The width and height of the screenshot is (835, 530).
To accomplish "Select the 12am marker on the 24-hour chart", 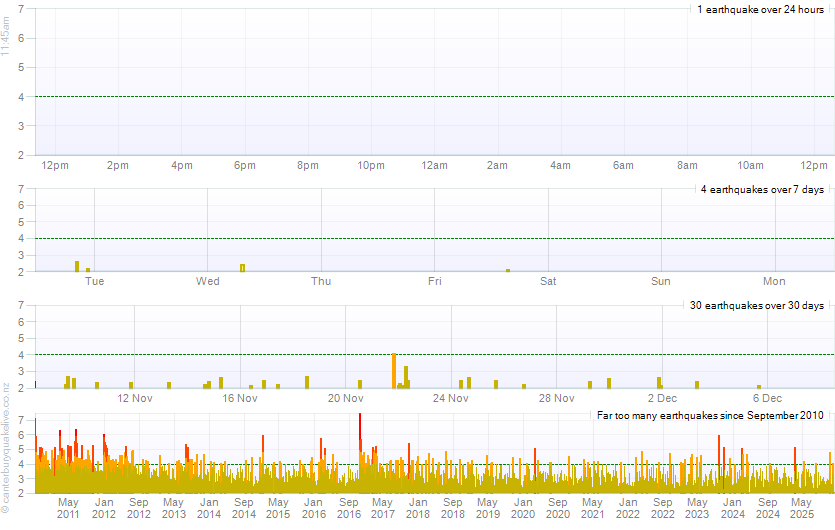I will (x=434, y=165).
